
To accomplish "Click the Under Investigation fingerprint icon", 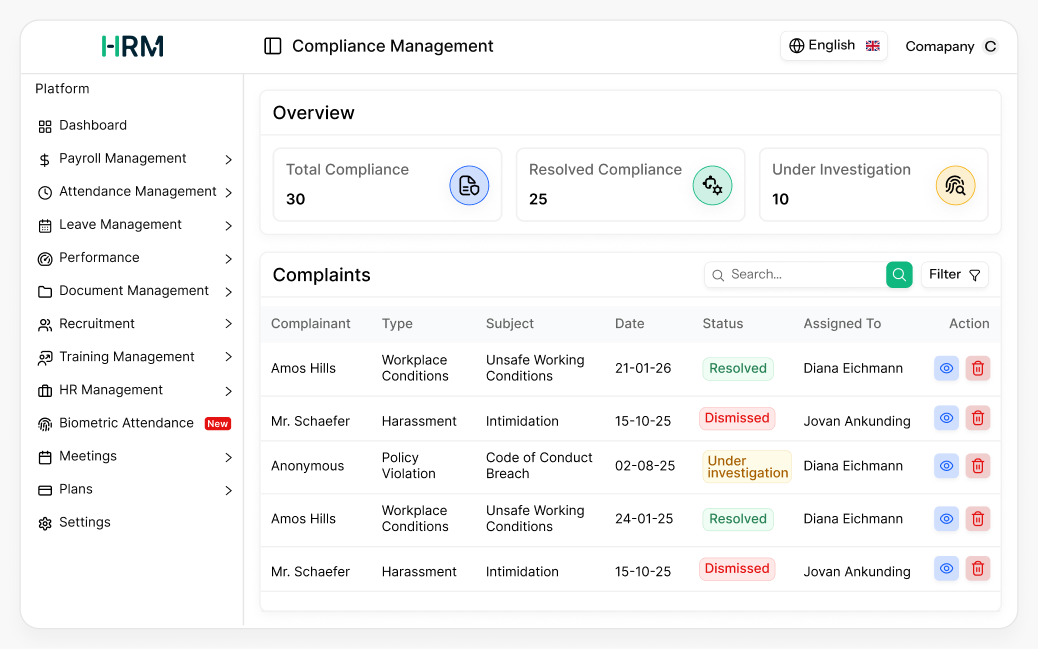I will [956, 184].
